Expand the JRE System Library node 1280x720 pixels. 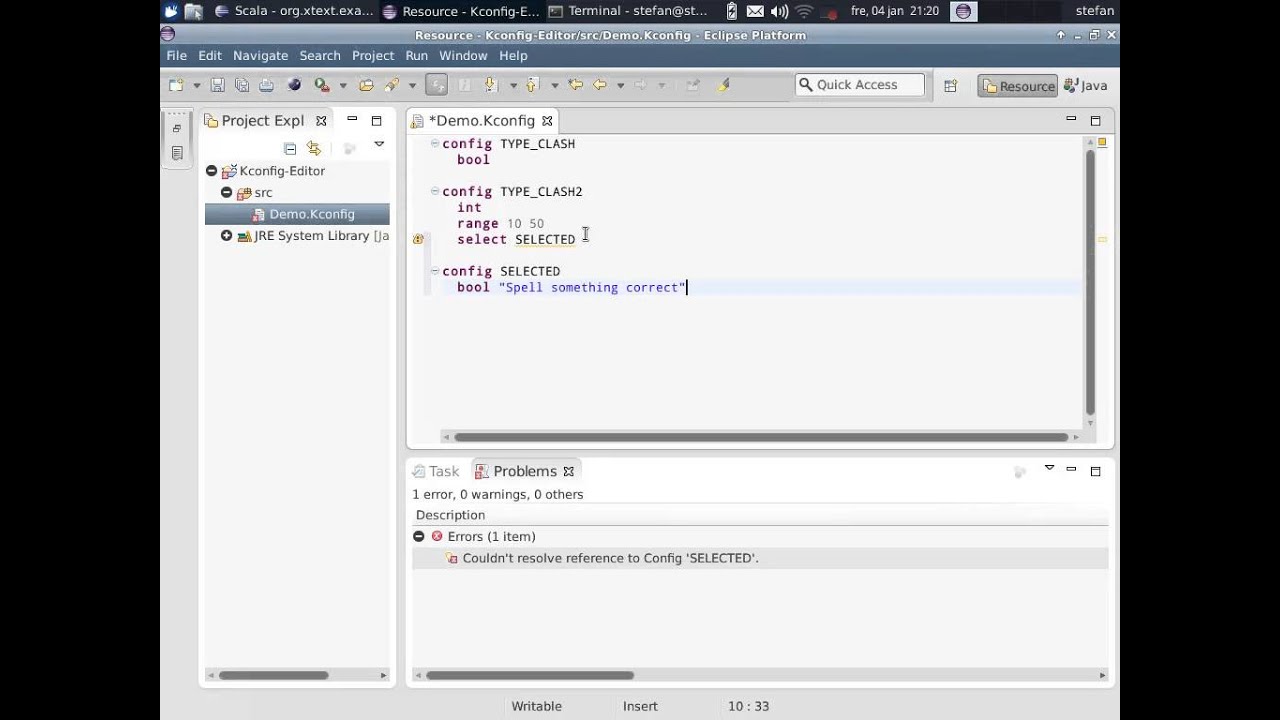[x=226, y=236]
